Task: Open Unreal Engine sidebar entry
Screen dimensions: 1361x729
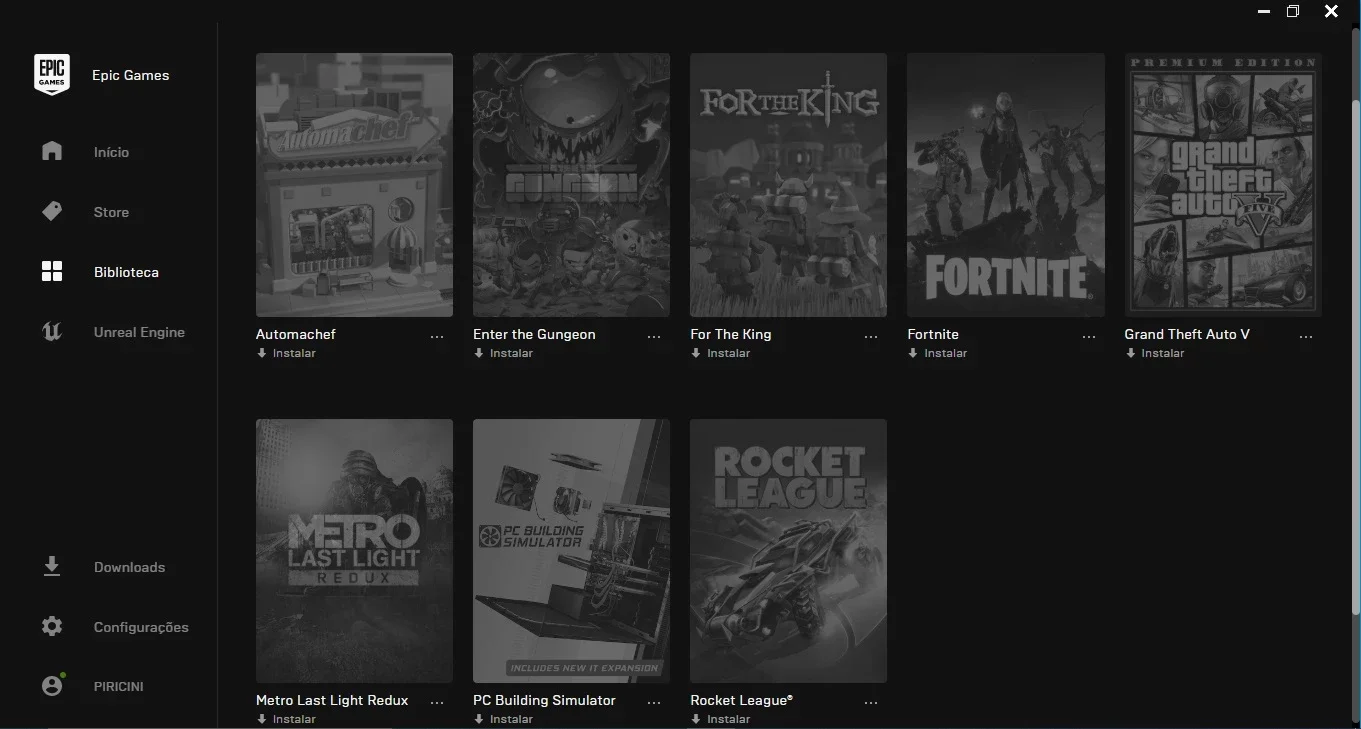Action: pyautogui.click(x=139, y=332)
